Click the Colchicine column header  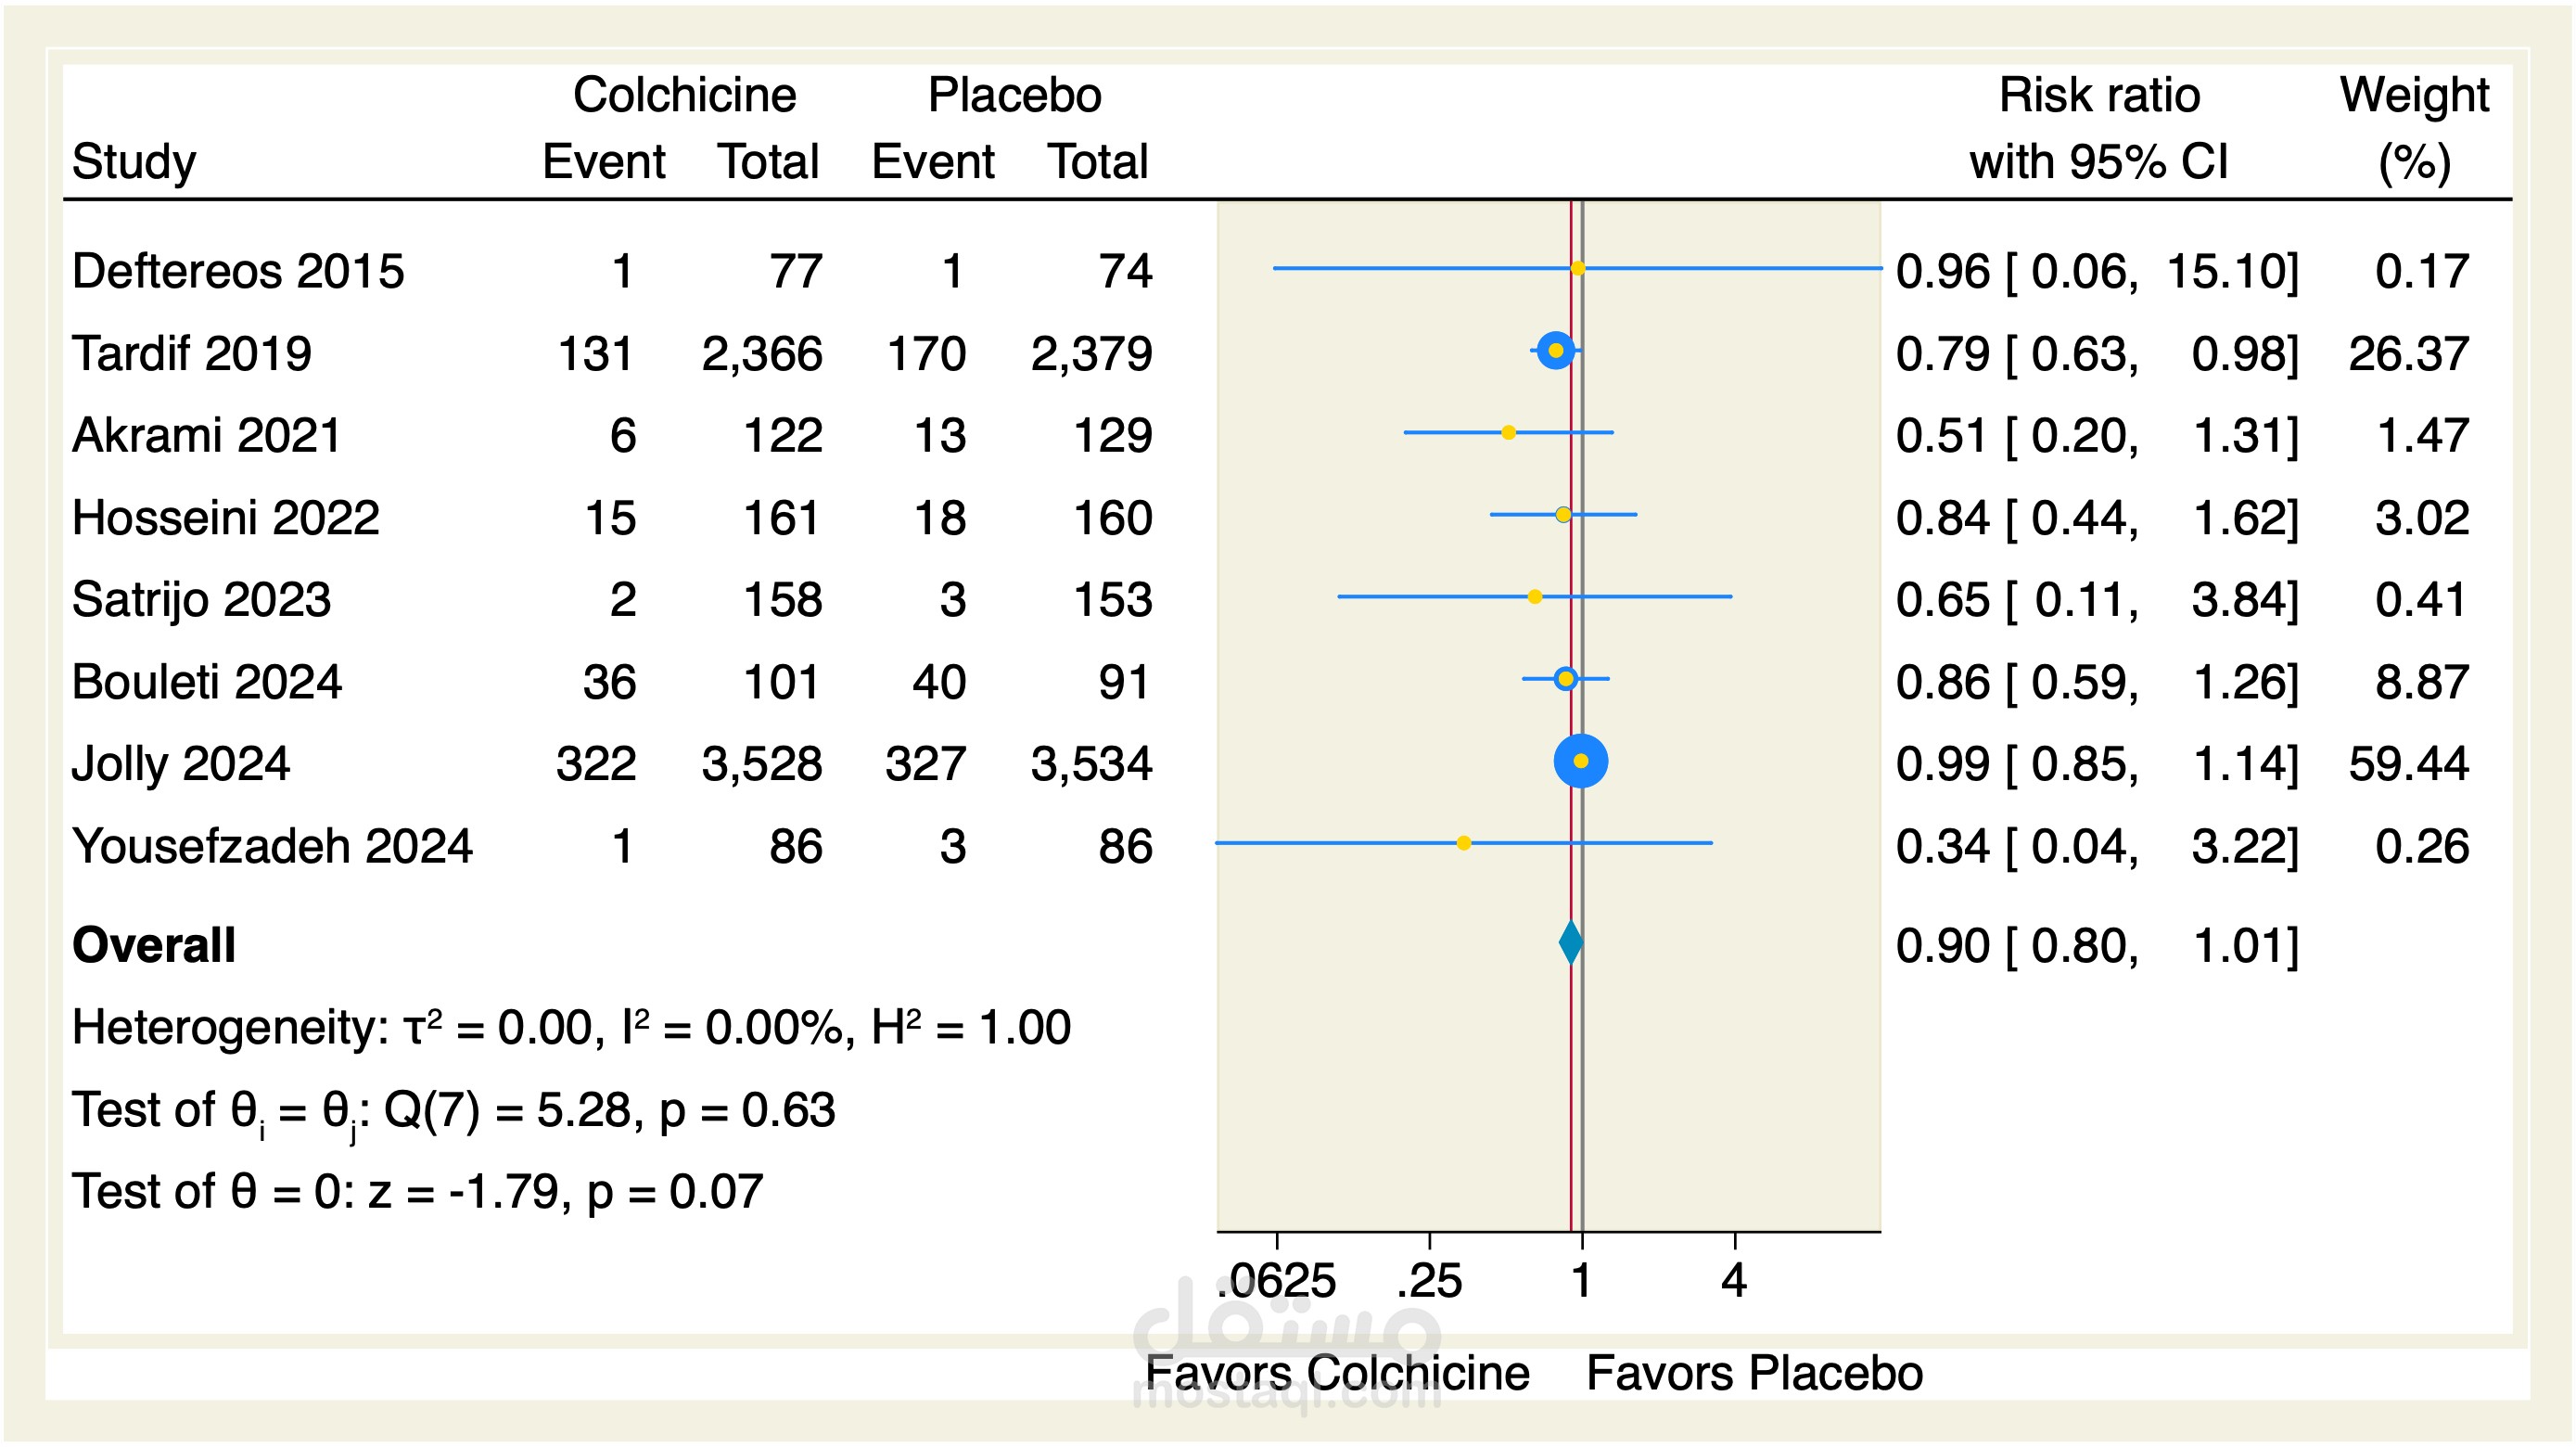pos(684,96)
